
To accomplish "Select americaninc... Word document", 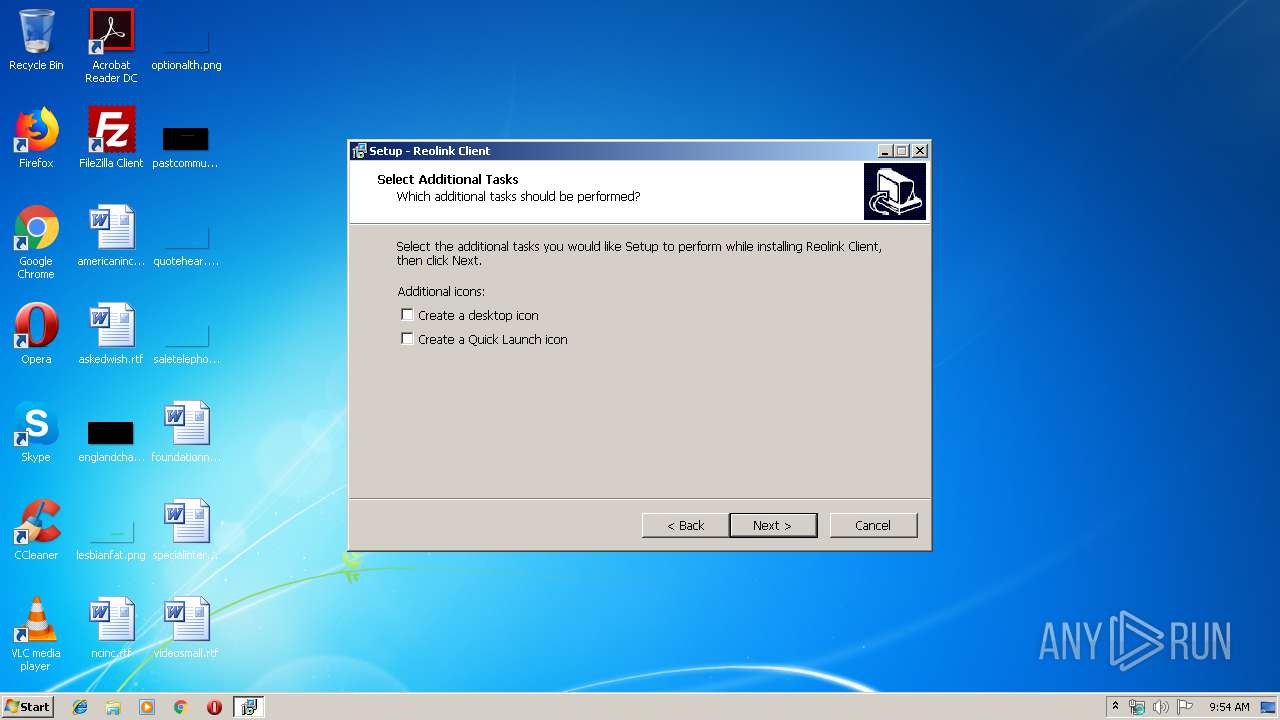I will point(111,236).
